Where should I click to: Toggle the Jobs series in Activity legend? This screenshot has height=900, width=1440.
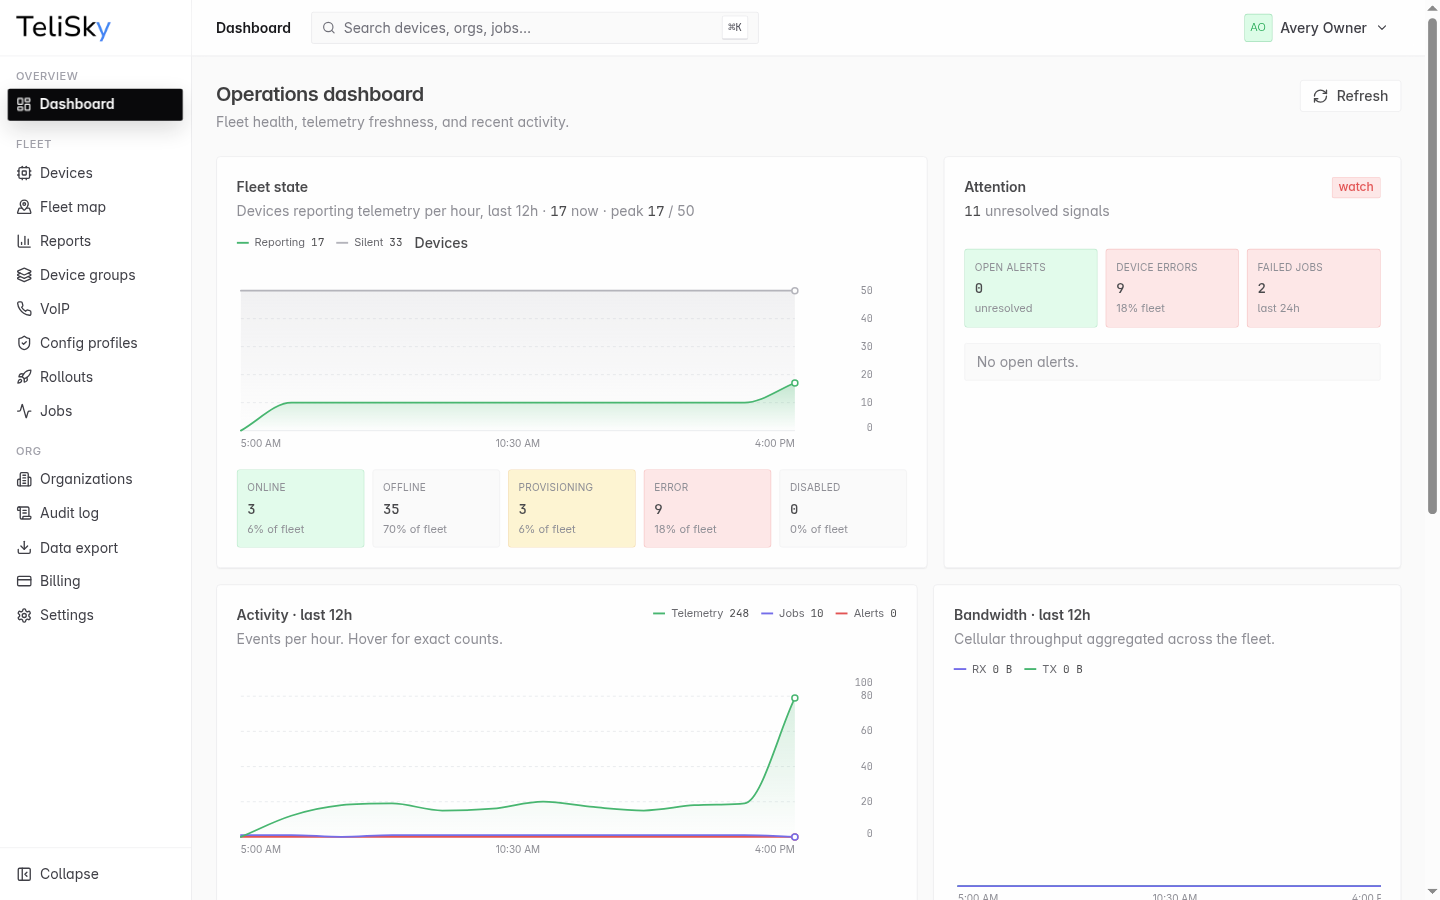coord(792,613)
